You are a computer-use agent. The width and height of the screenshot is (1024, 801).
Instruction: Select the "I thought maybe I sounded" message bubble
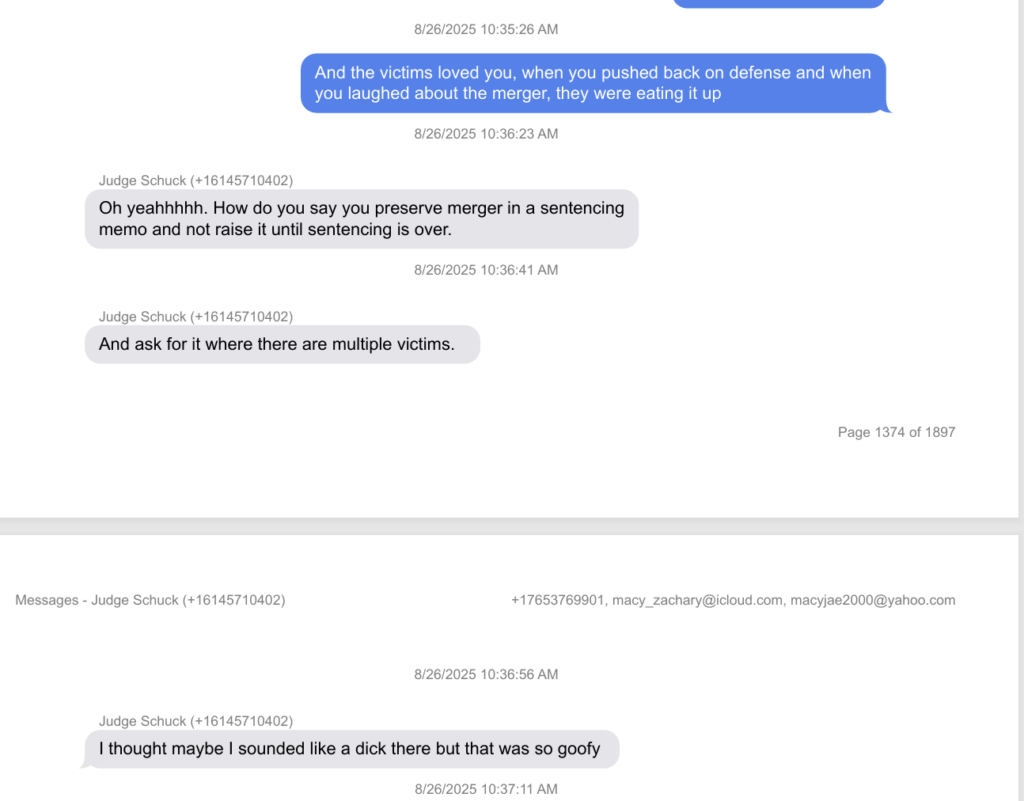coord(350,749)
